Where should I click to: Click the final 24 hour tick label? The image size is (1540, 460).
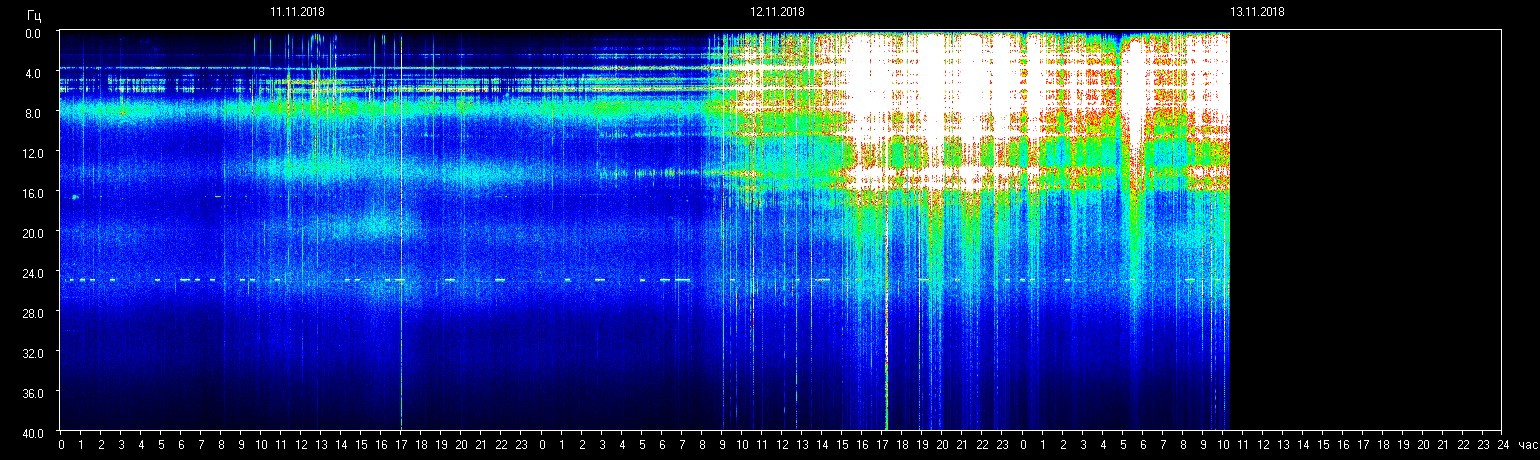point(1503,444)
